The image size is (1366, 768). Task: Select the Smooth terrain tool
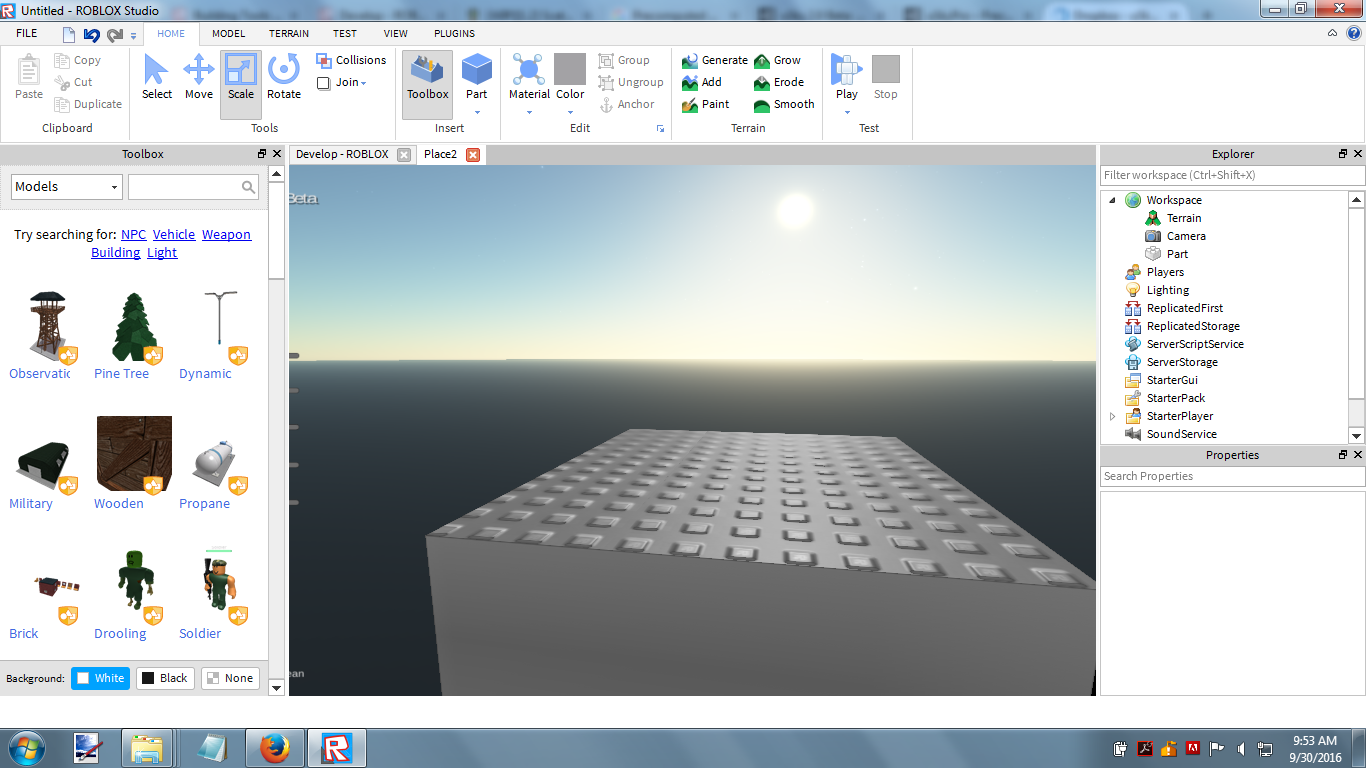(x=784, y=104)
